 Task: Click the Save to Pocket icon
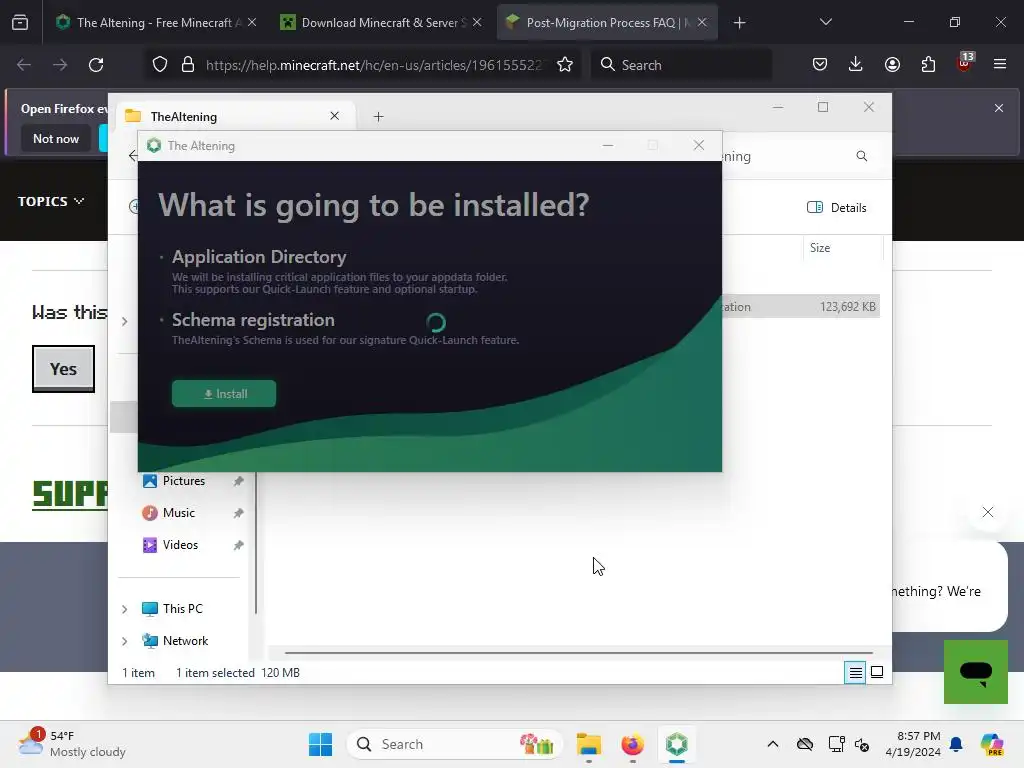coord(820,64)
